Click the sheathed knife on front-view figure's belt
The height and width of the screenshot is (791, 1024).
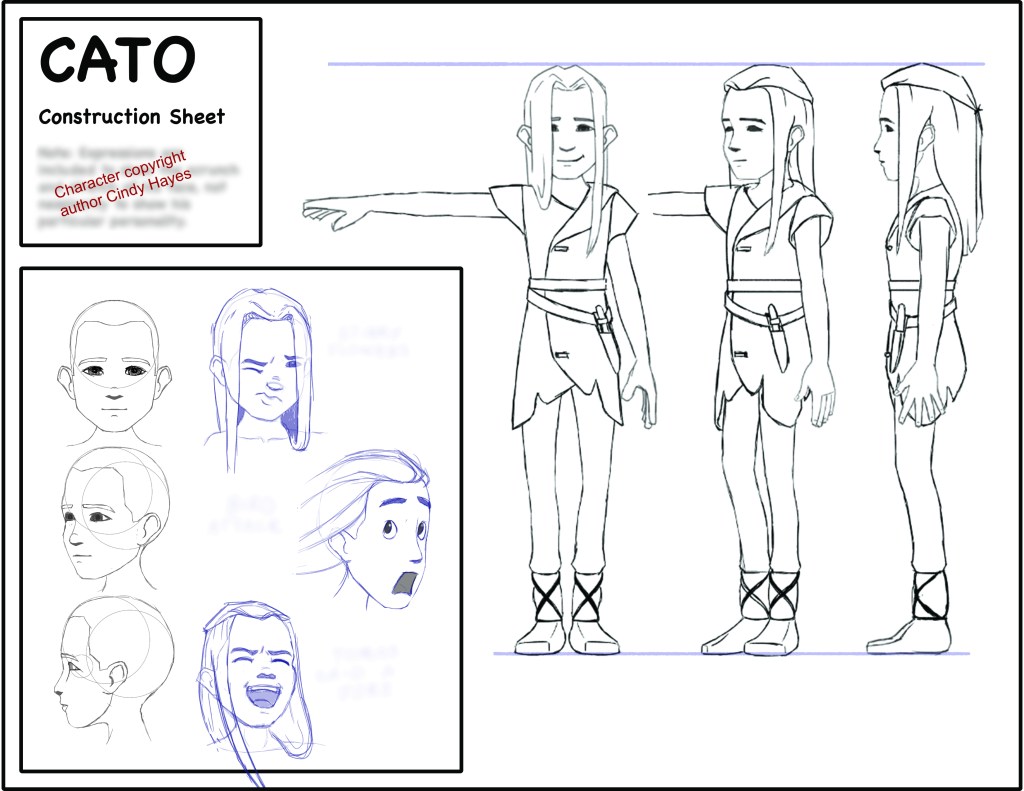click(603, 323)
